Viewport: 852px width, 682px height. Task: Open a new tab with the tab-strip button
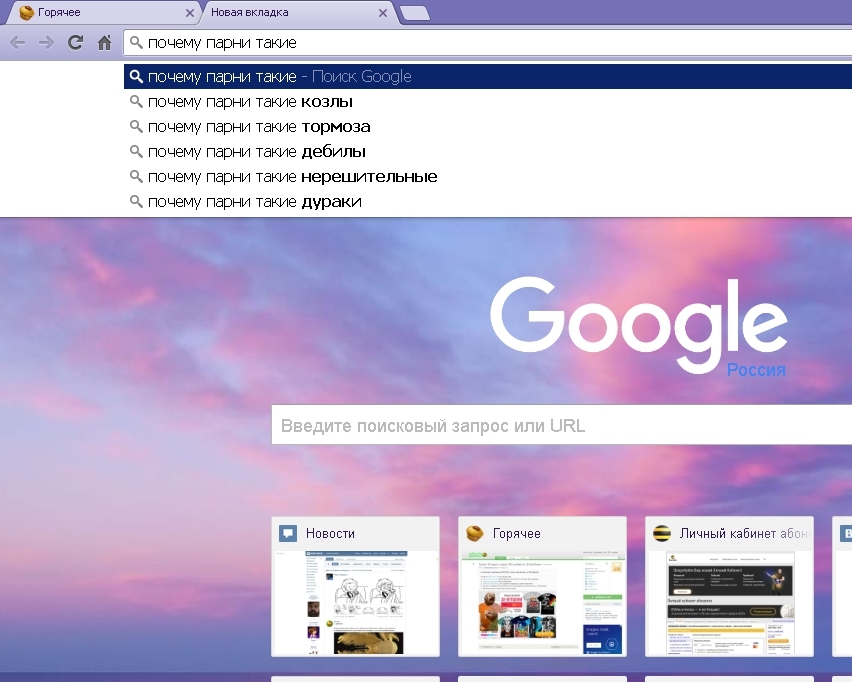click(415, 13)
